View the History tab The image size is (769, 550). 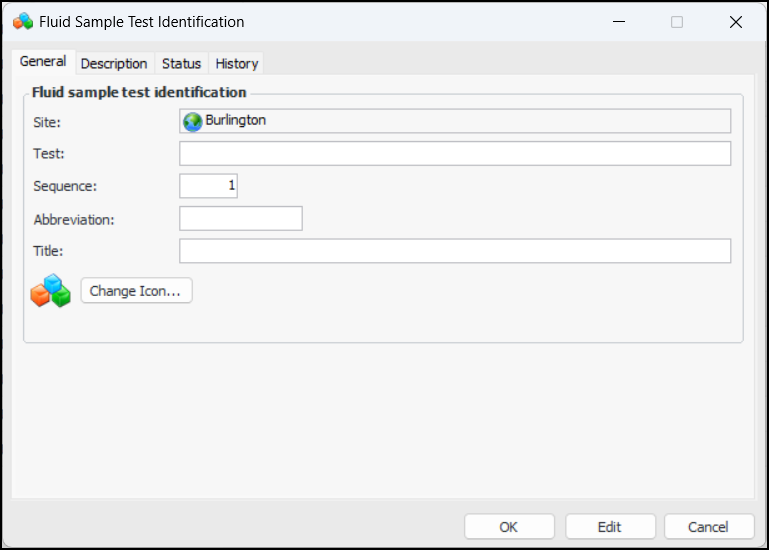[237, 63]
